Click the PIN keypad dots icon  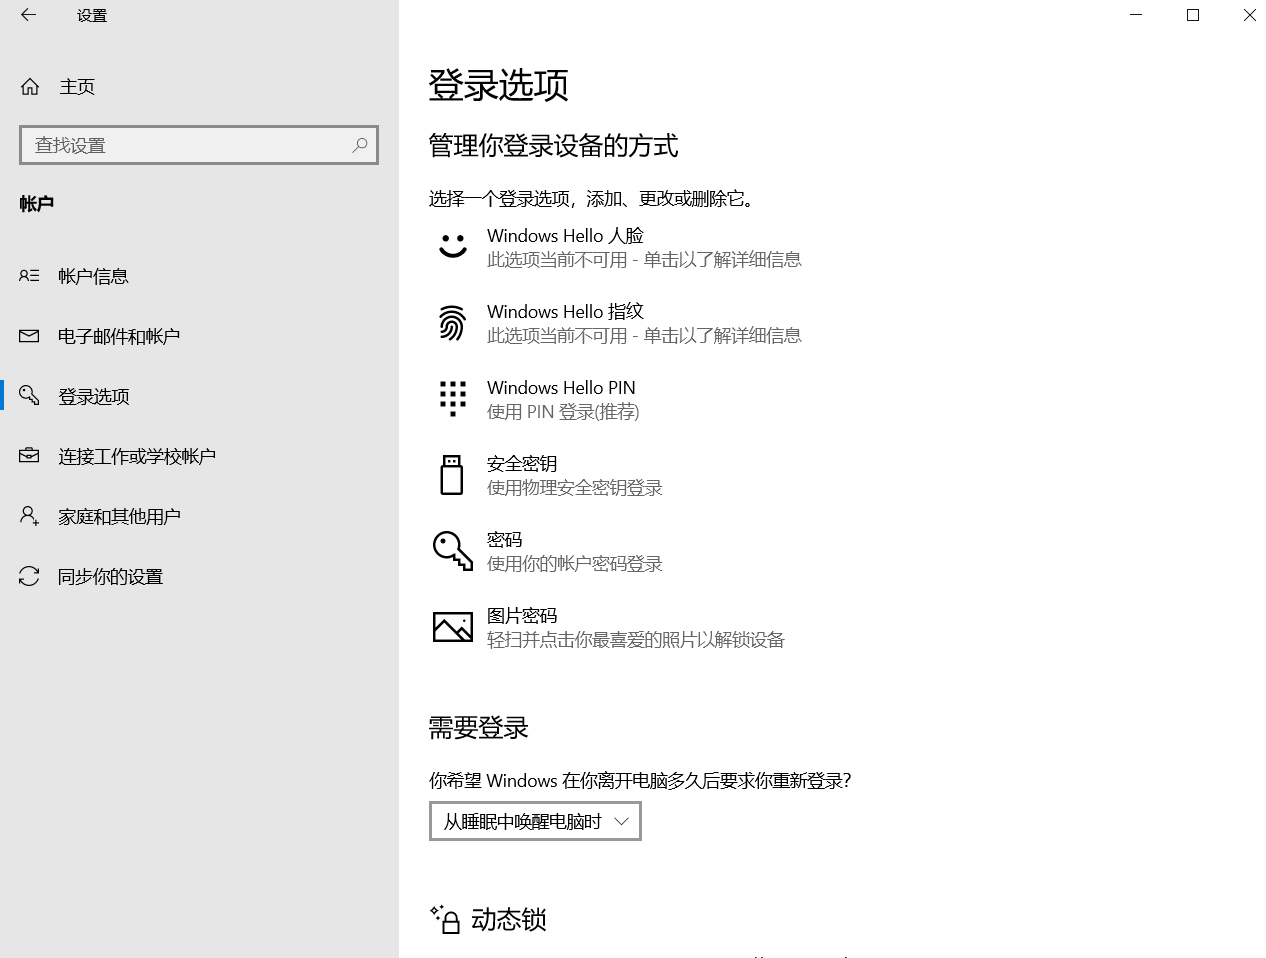452,398
